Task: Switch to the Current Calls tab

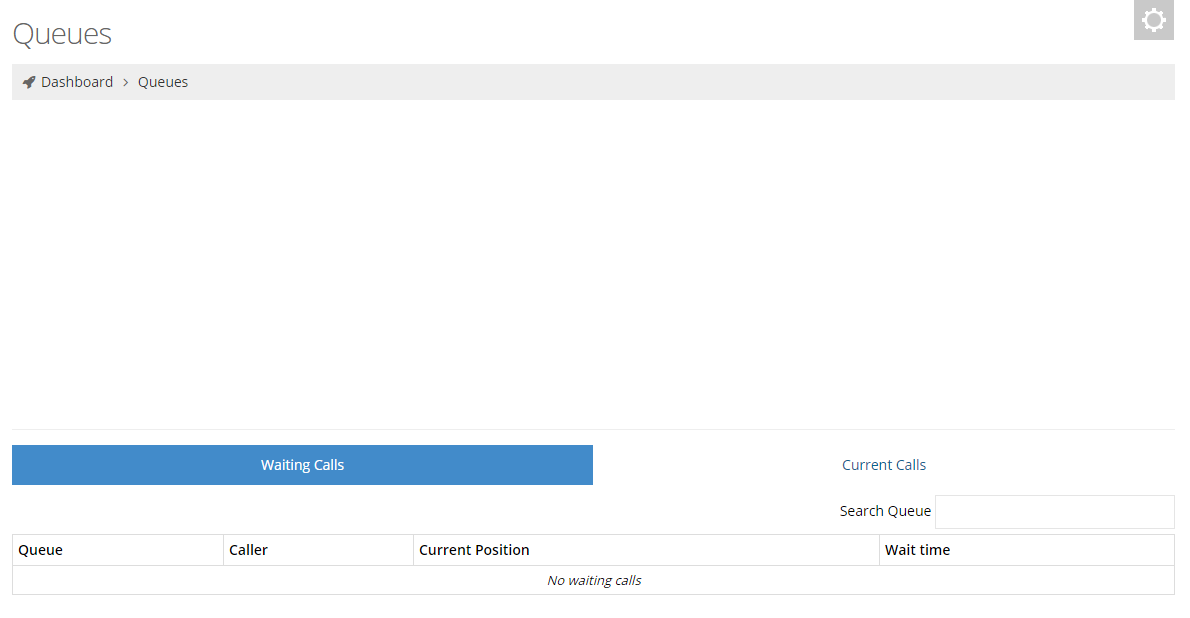Action: point(884,465)
